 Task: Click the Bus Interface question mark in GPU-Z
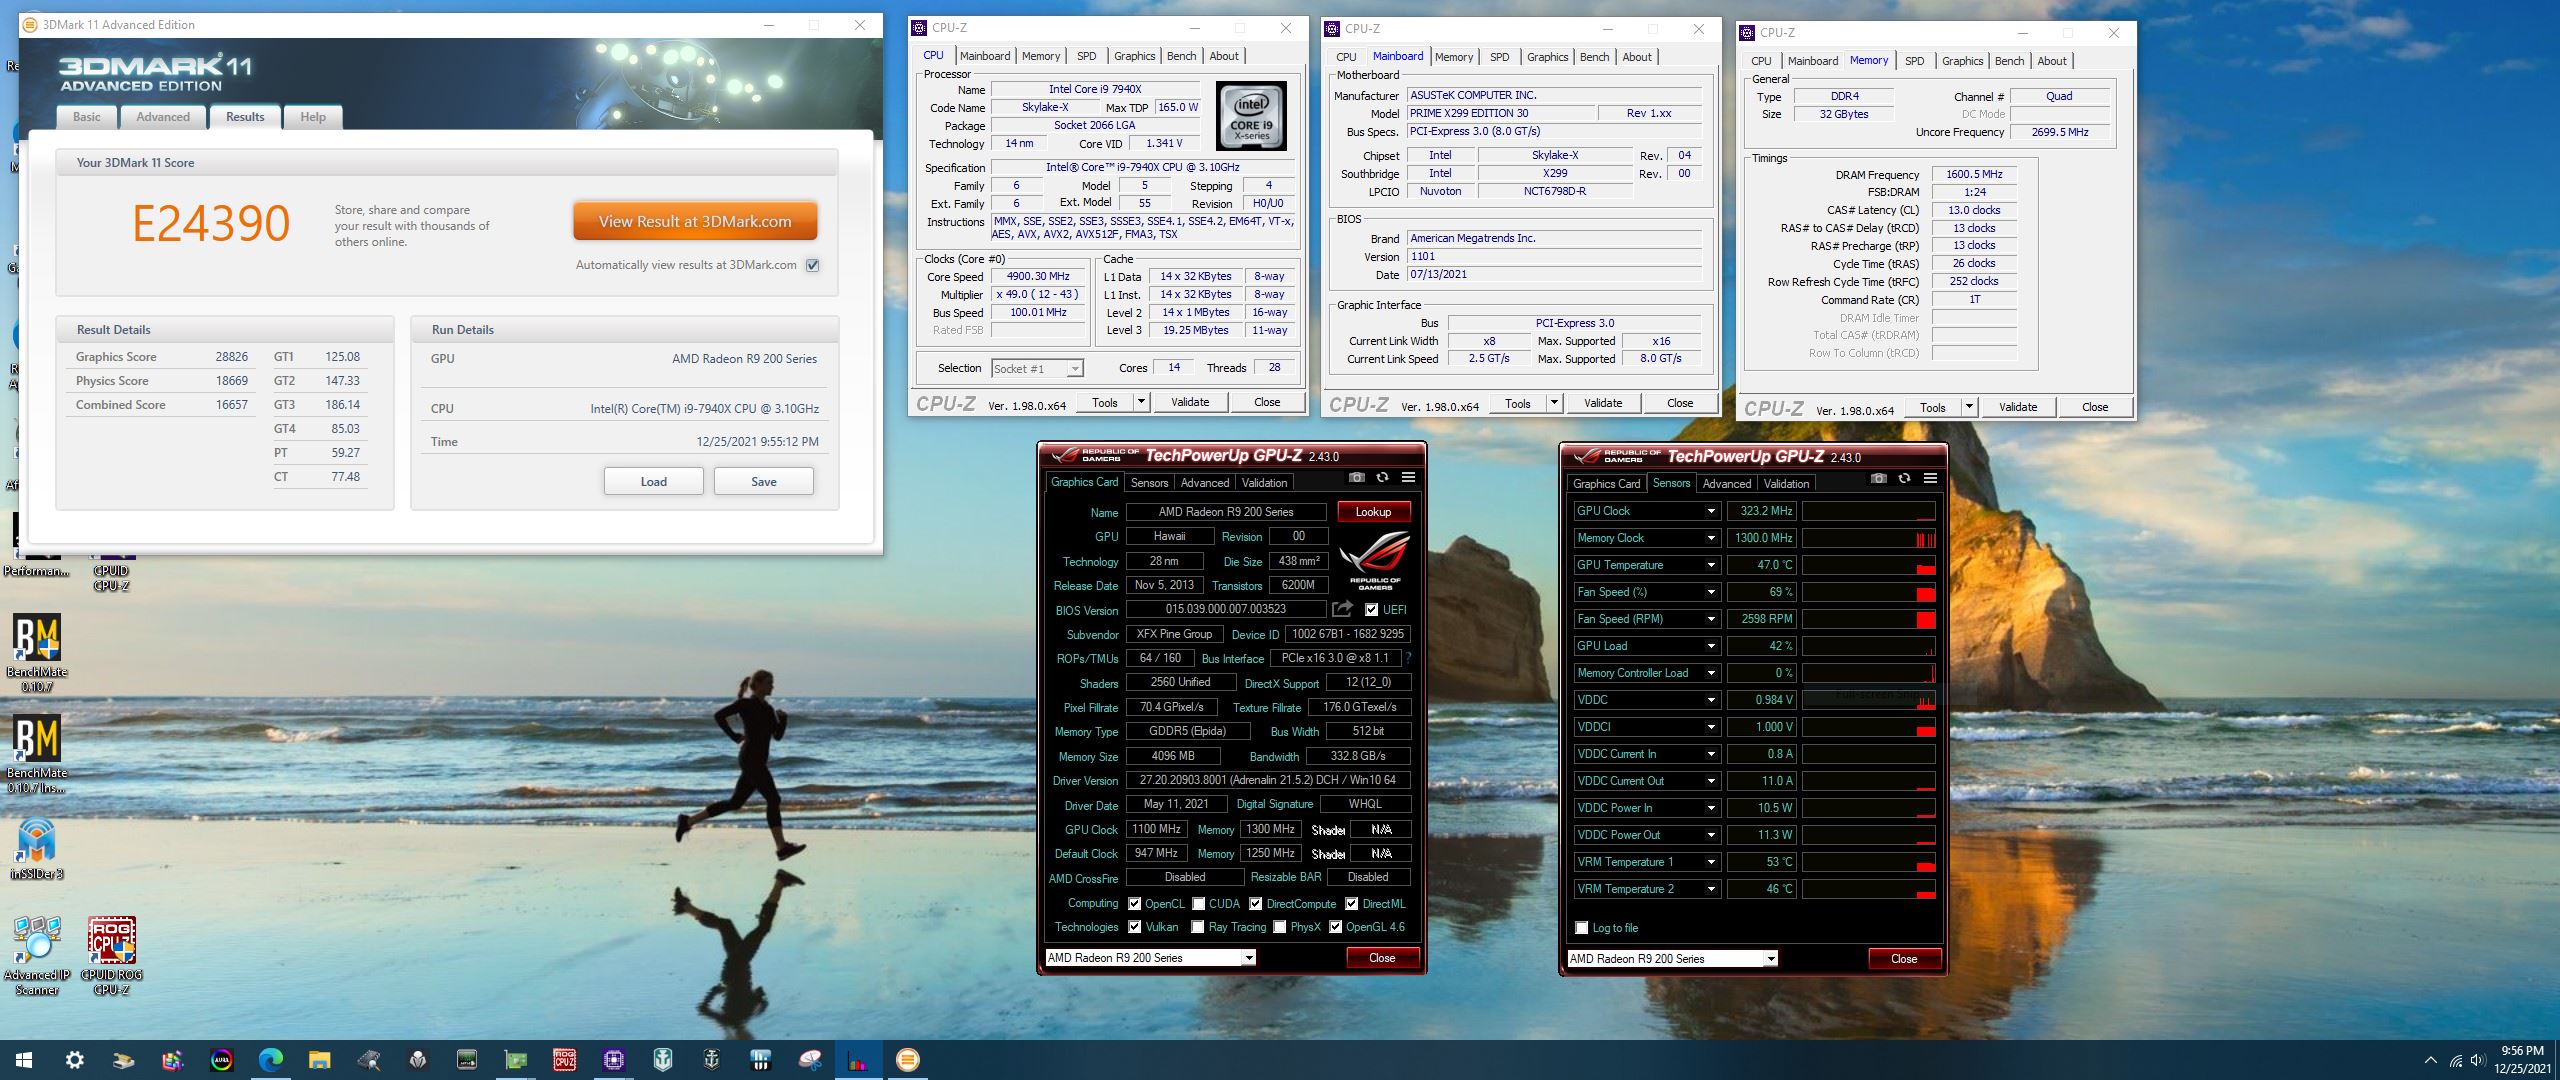[1409, 658]
